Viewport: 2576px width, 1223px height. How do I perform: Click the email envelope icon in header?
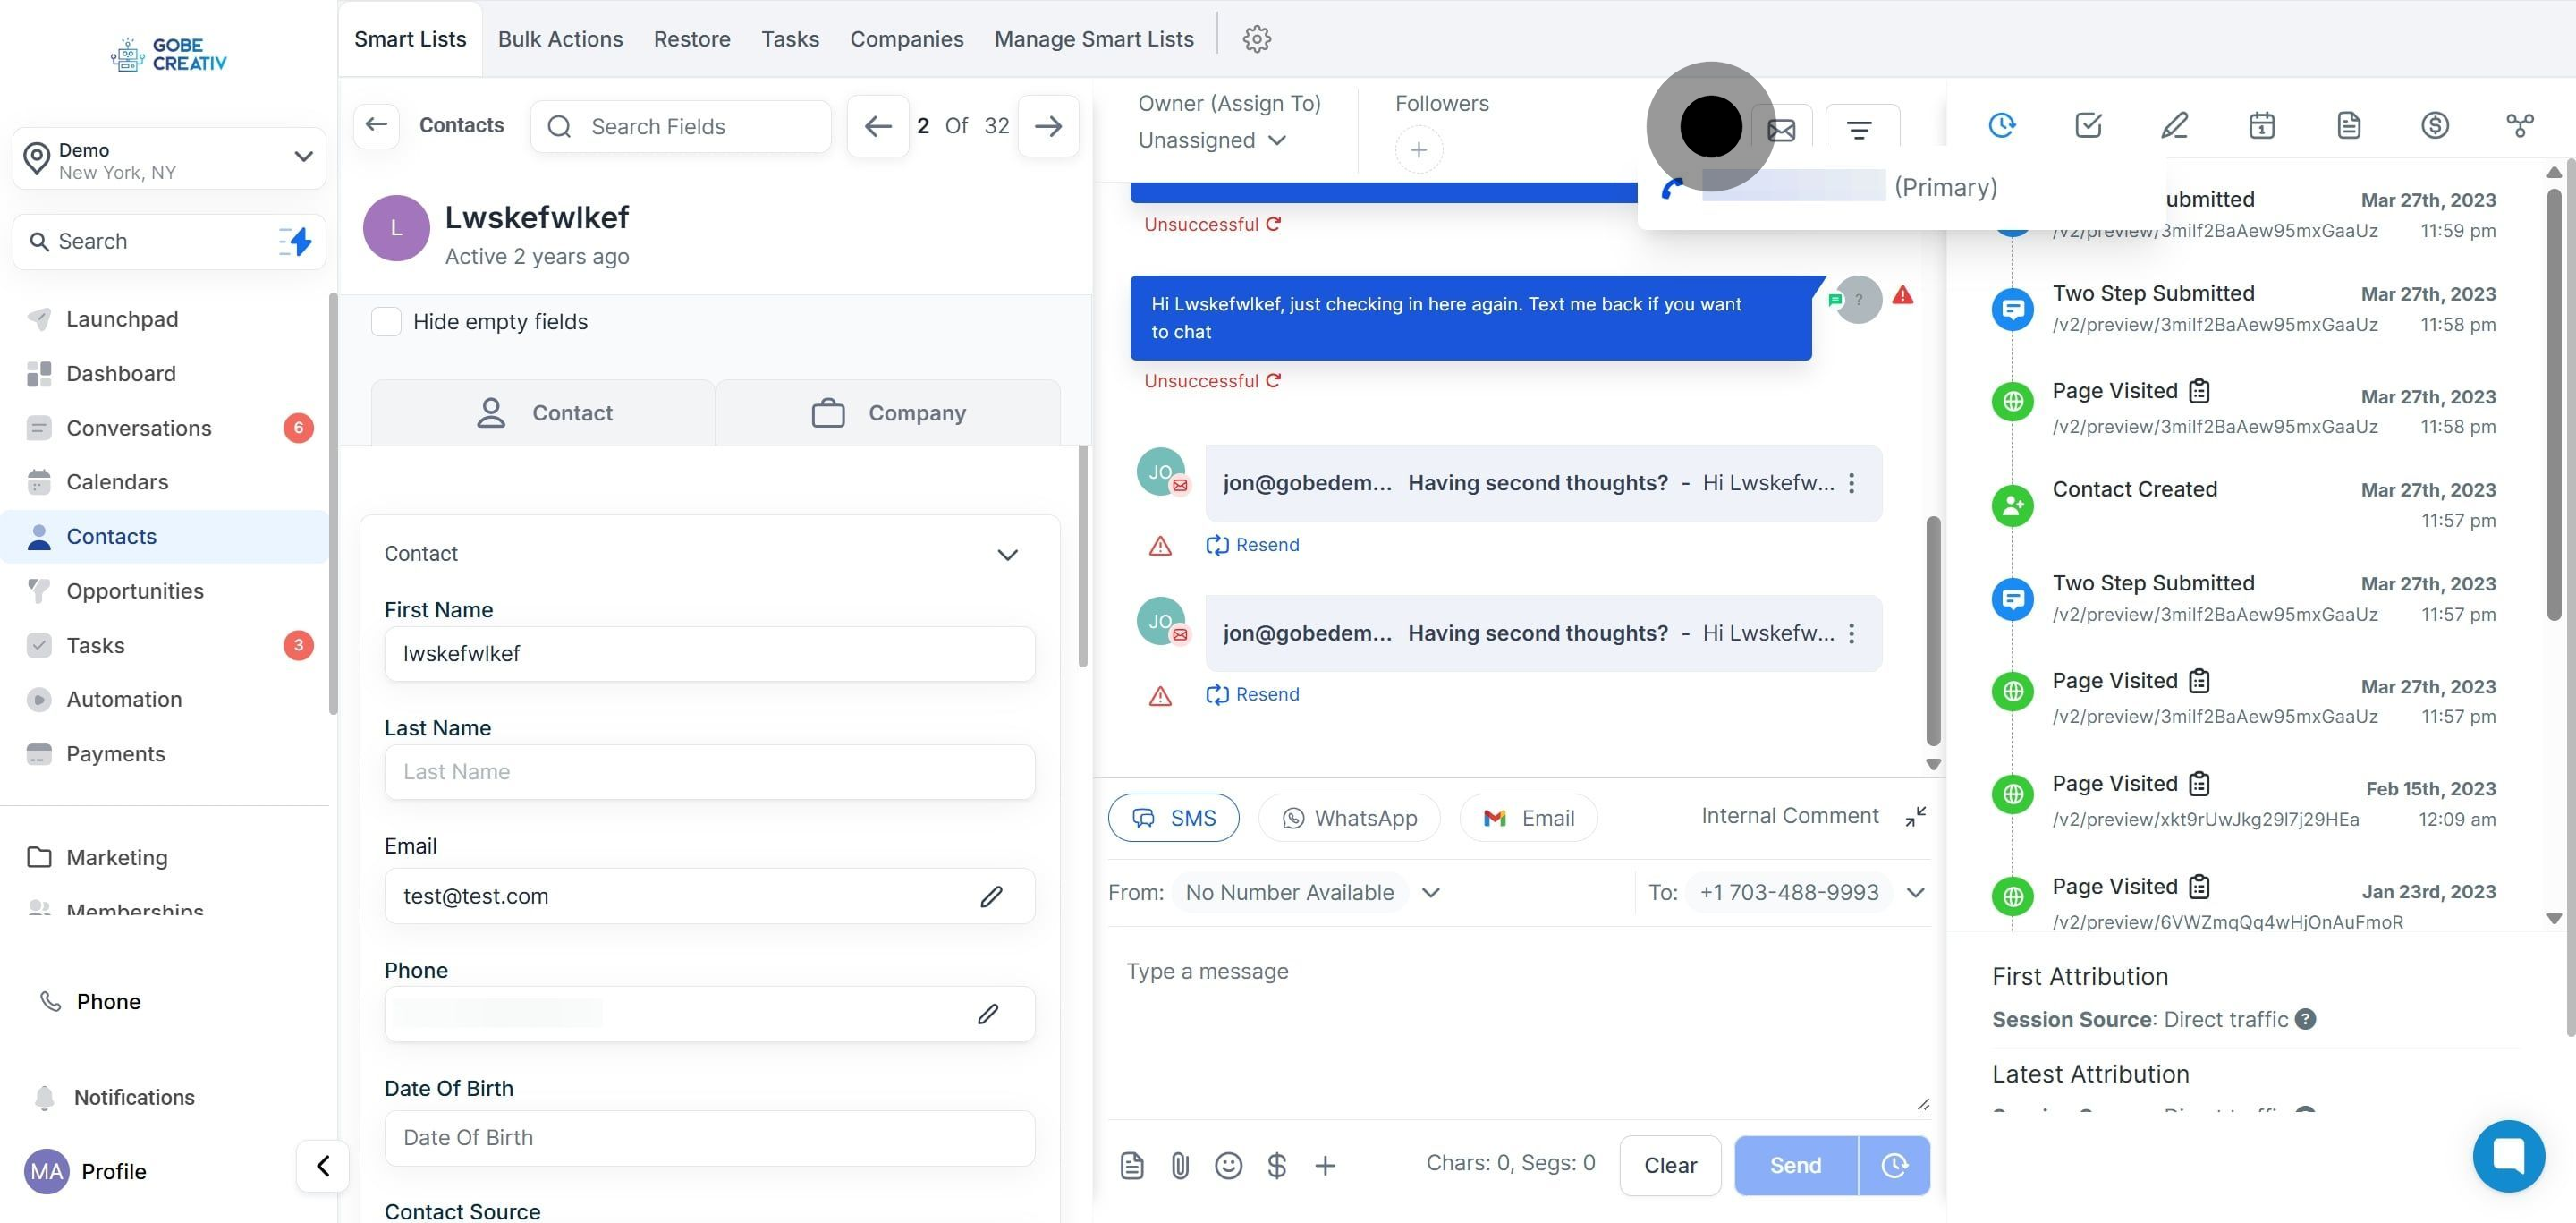1781,129
